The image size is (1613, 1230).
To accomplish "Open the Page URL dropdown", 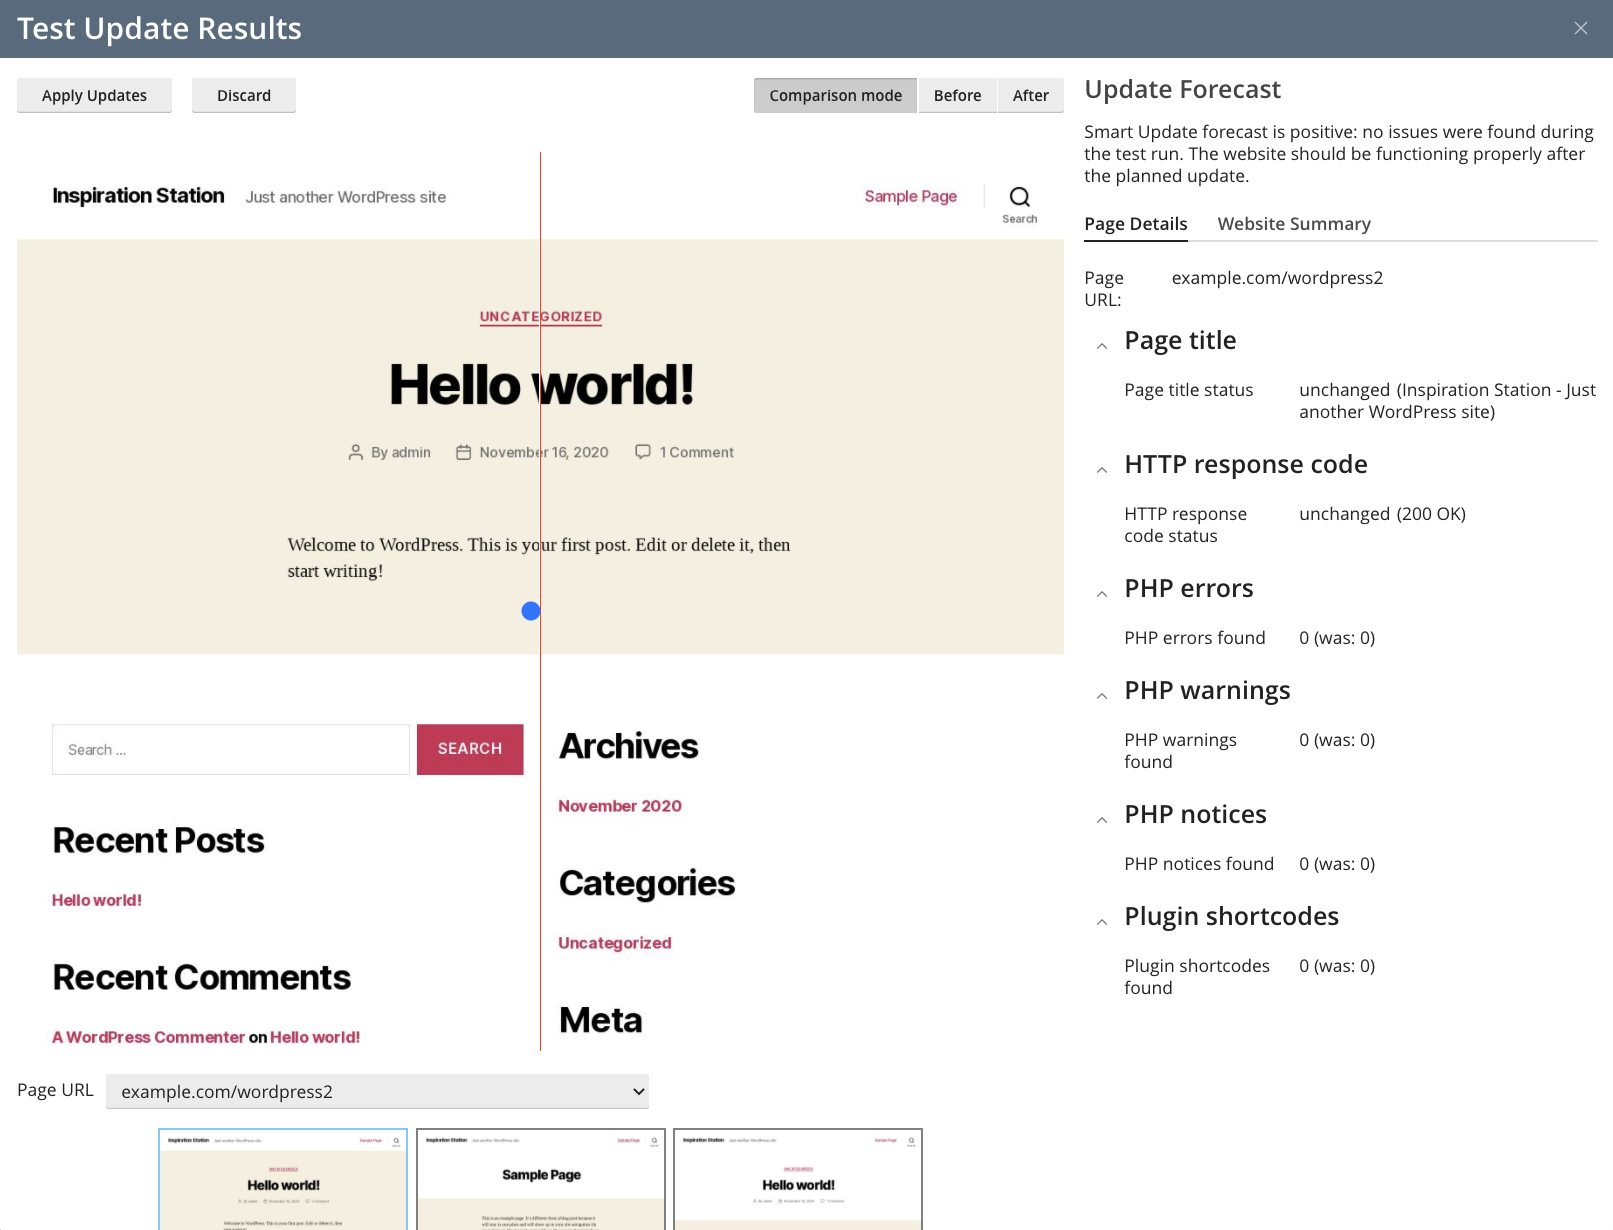I will (x=377, y=1091).
